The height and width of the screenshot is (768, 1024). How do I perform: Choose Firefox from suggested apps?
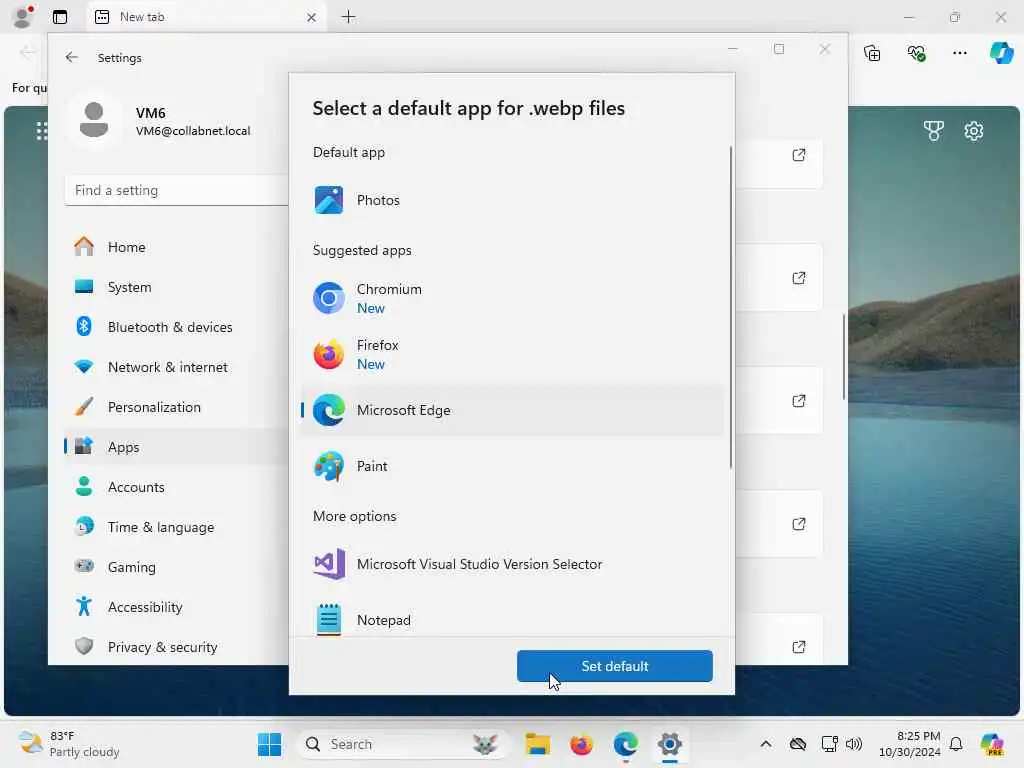pos(512,355)
